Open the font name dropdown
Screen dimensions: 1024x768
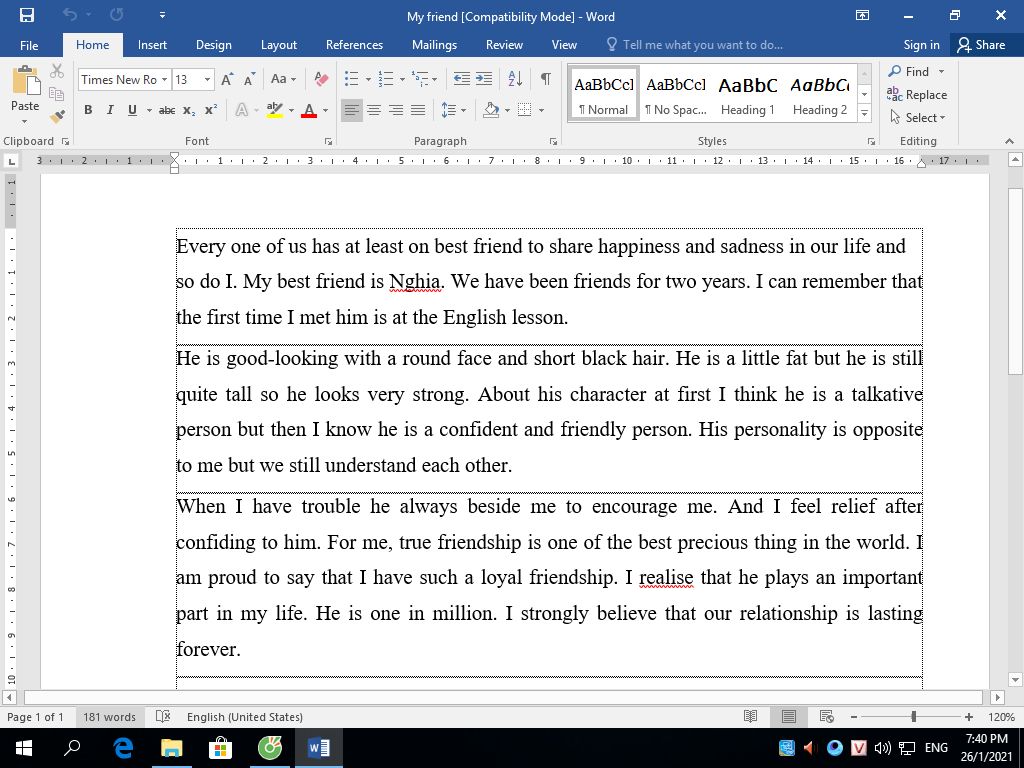click(x=165, y=80)
